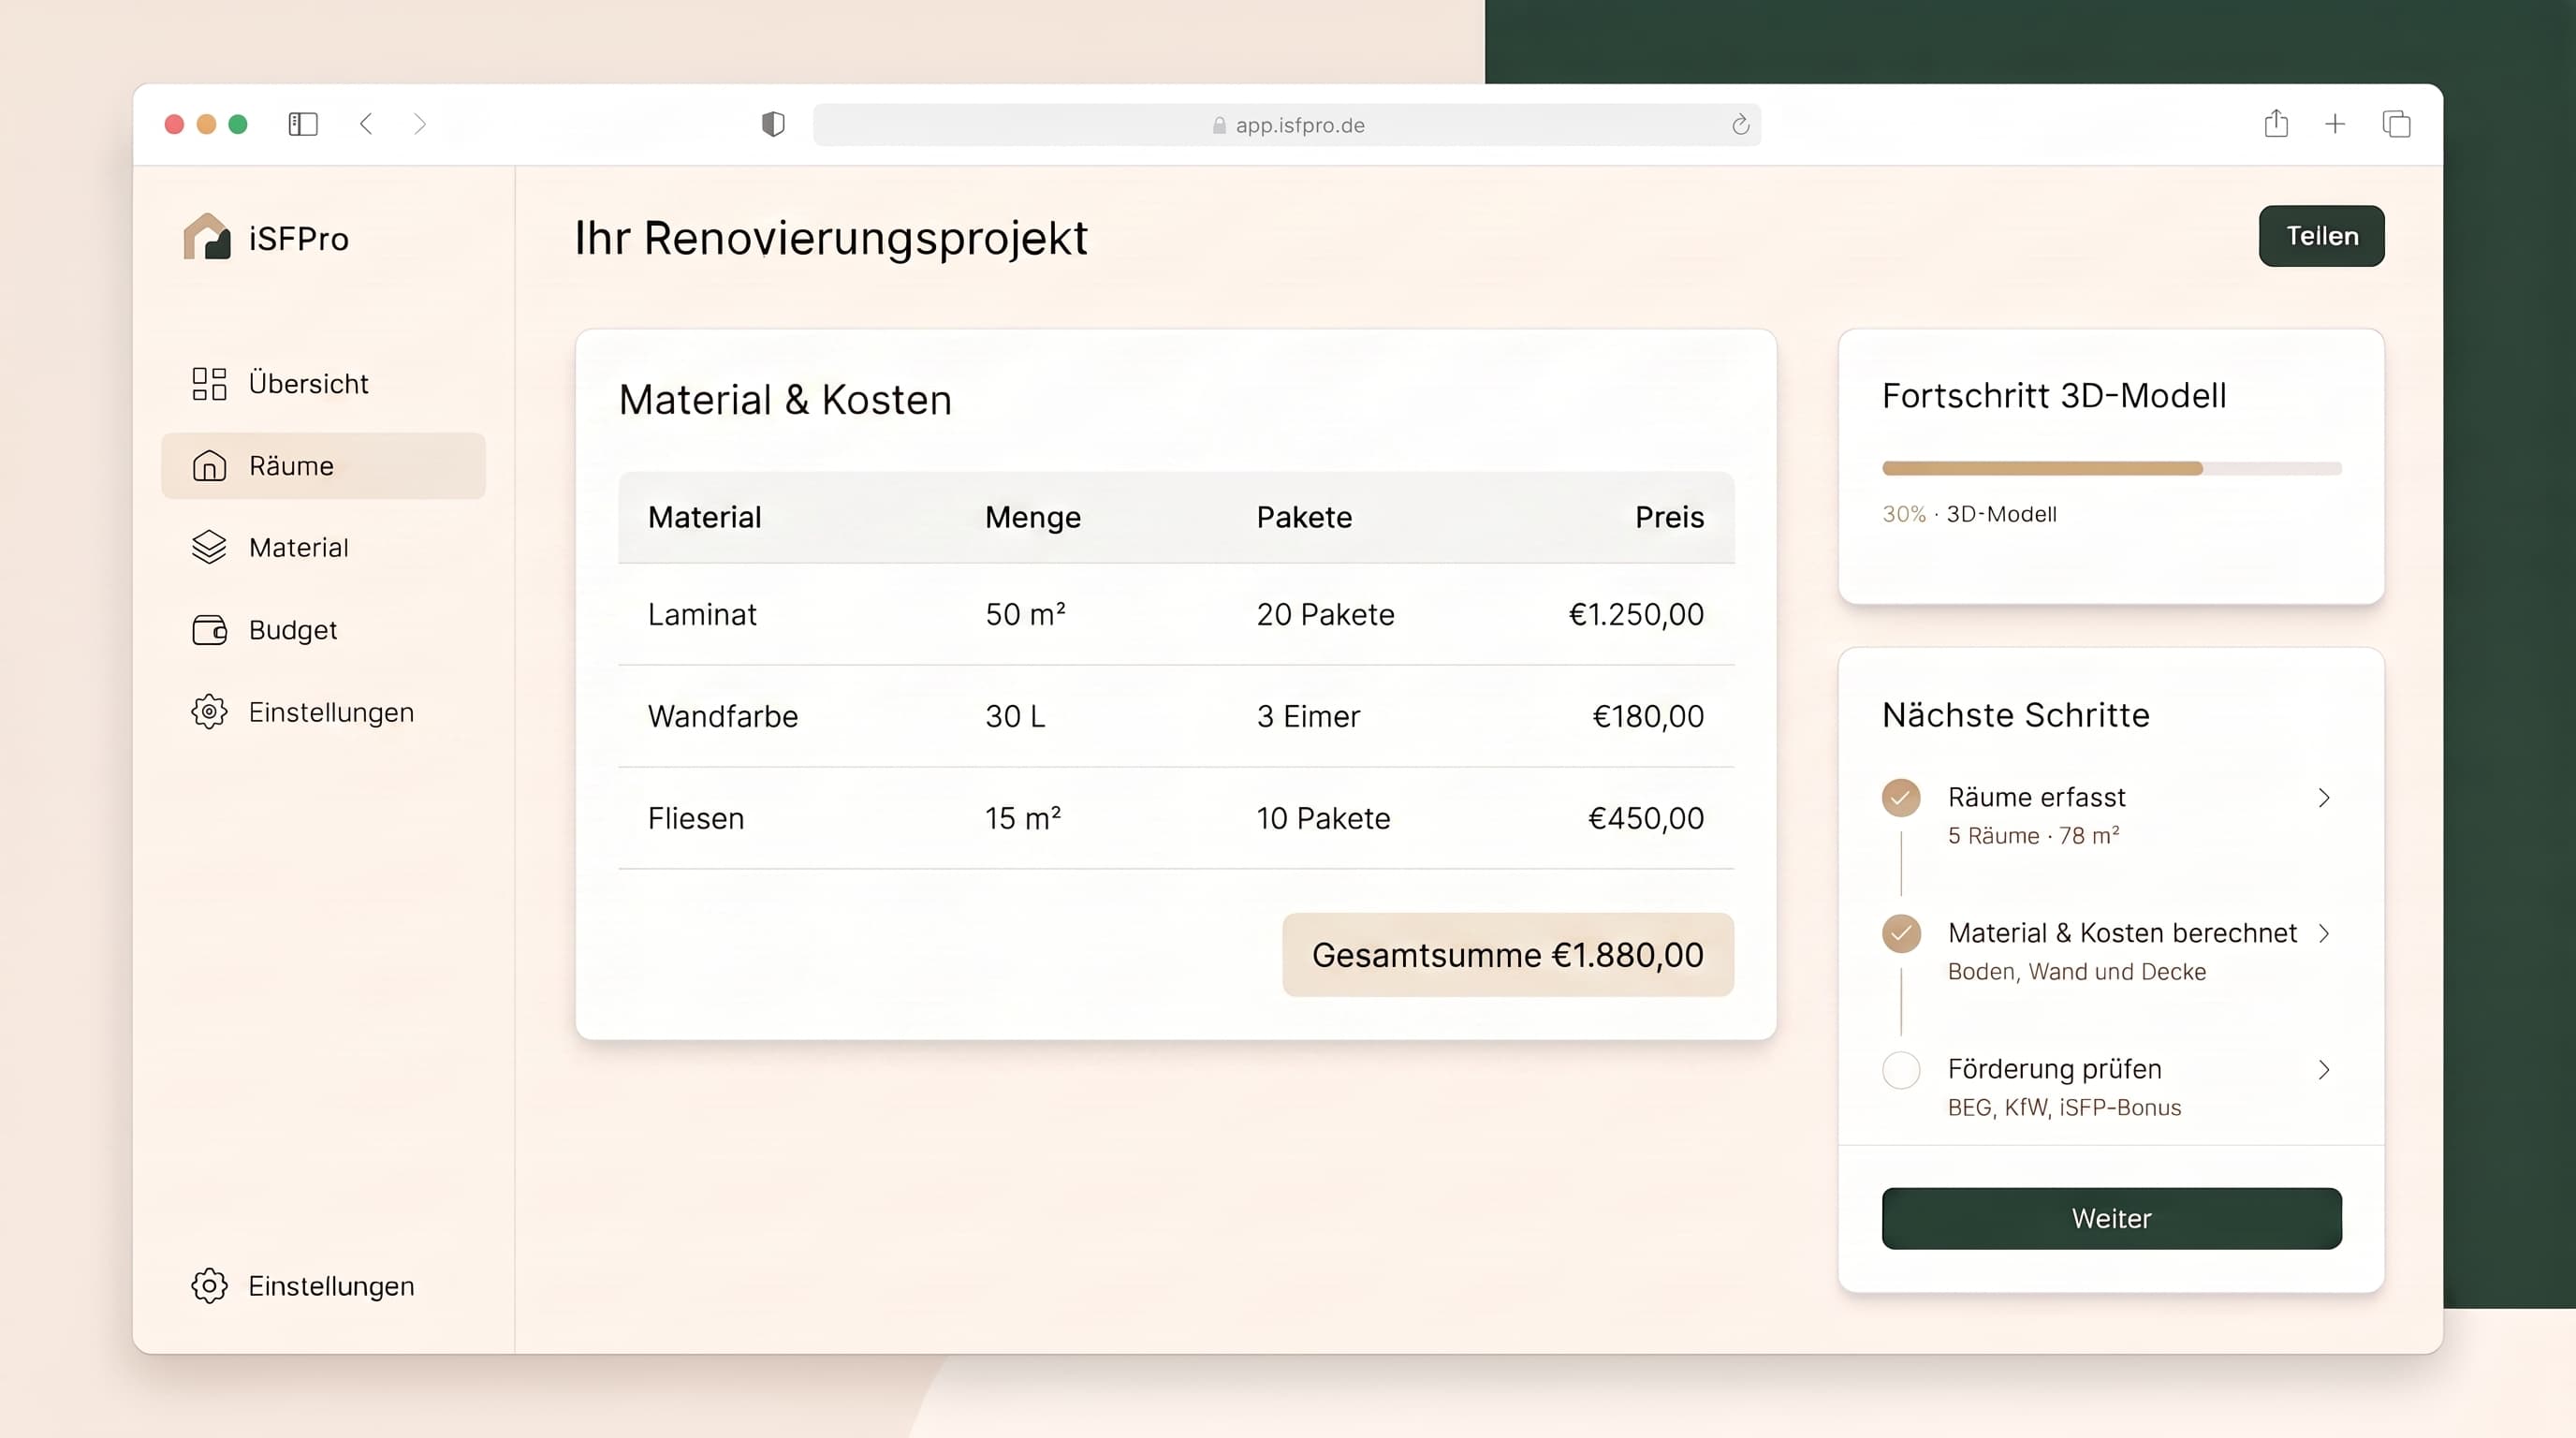2576x1438 pixels.
Task: Open a new tab with the plus icon
Action: pyautogui.click(x=2335, y=124)
